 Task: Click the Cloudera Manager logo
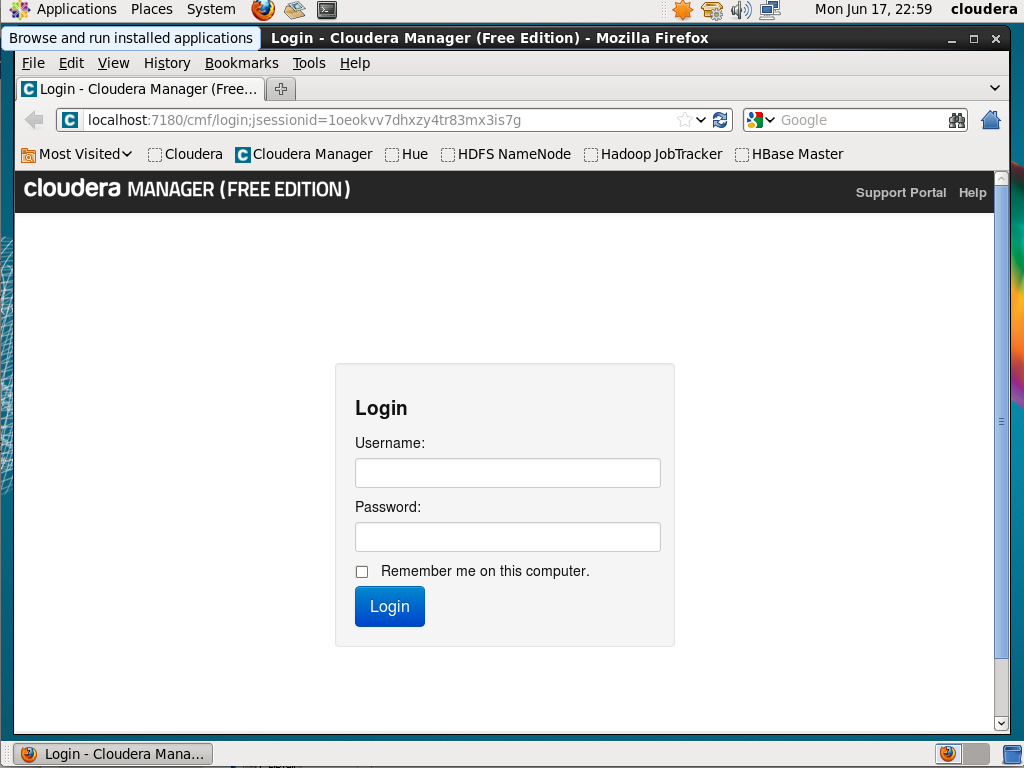click(x=187, y=189)
